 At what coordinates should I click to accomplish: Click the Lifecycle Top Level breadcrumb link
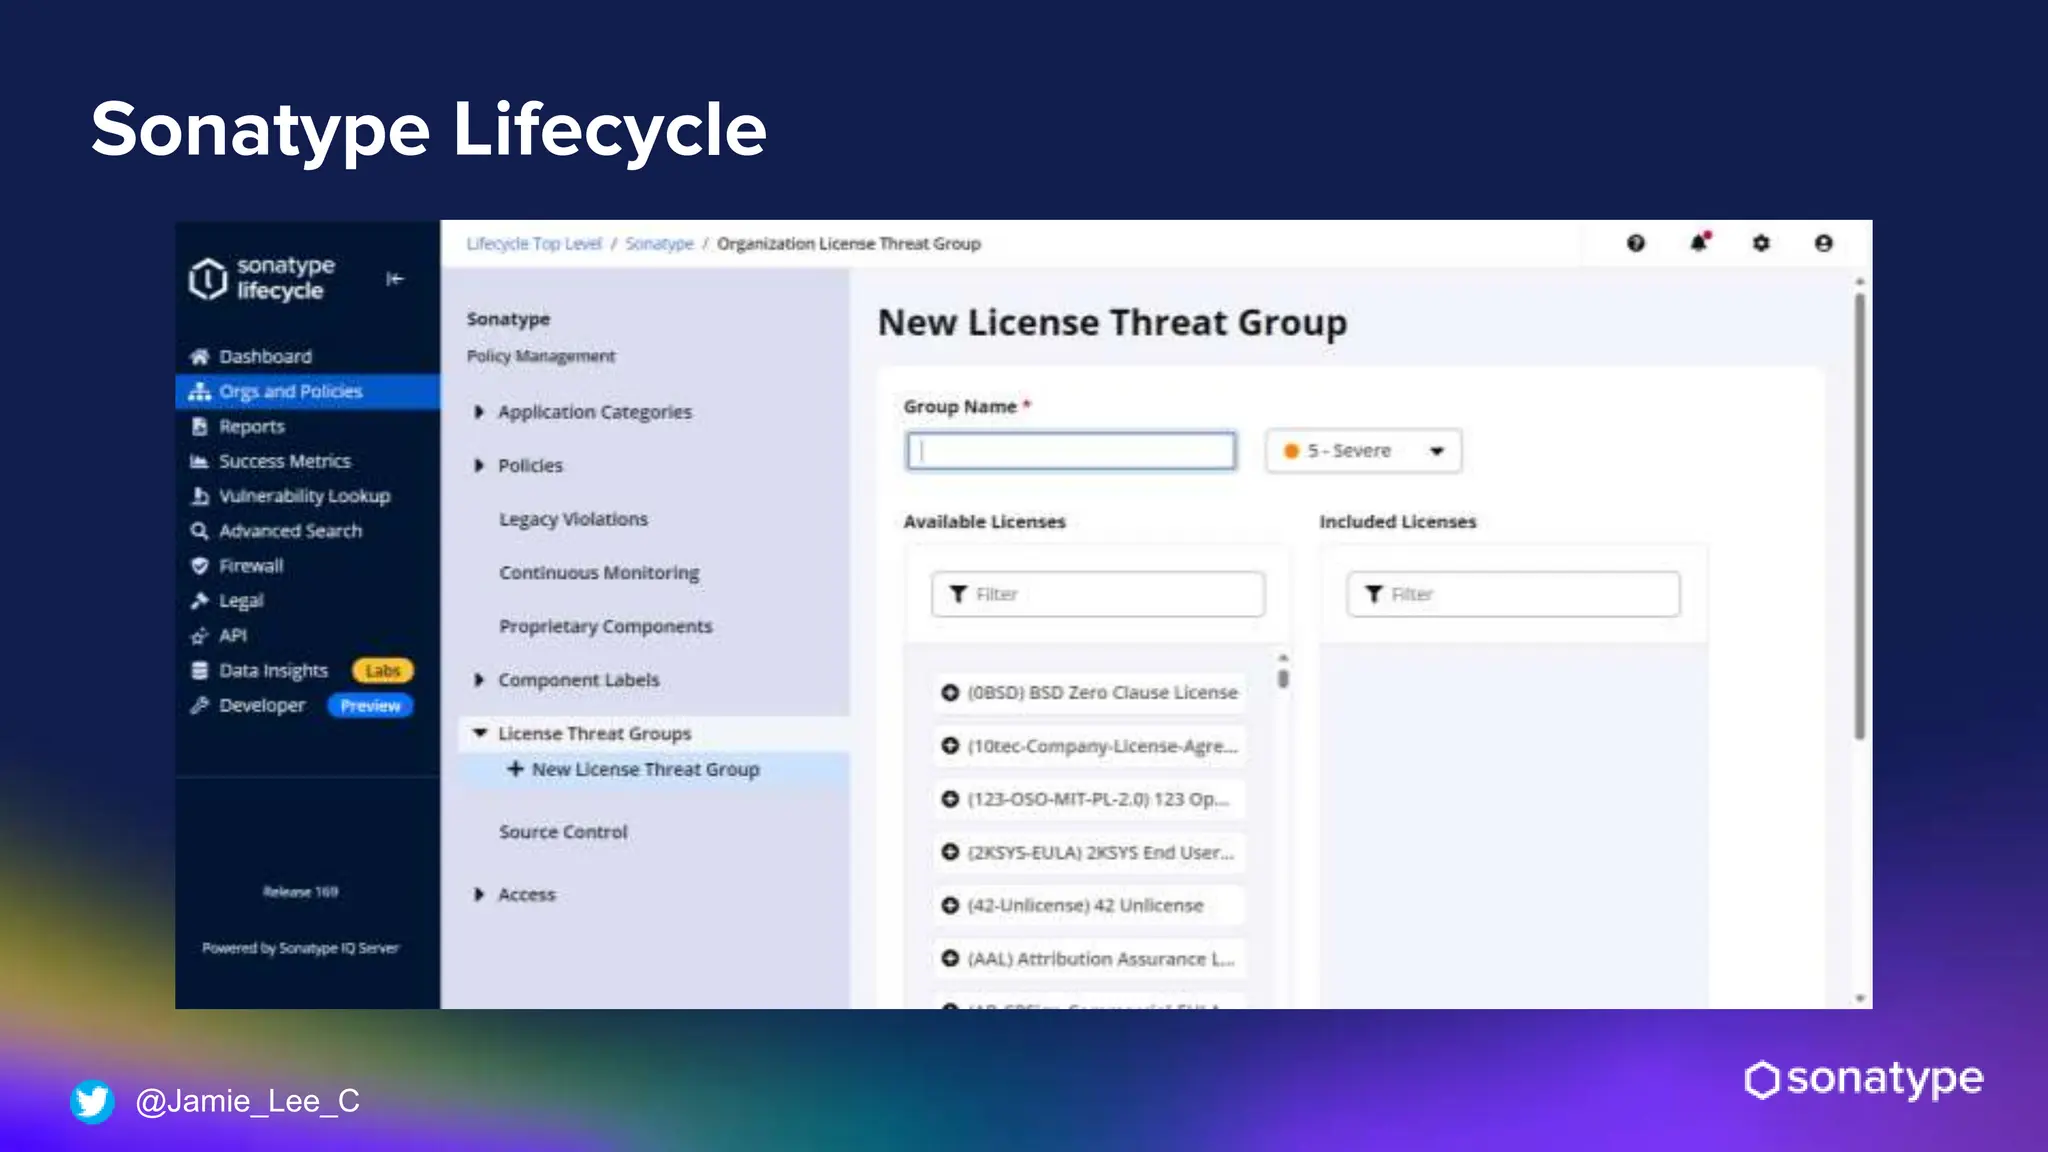(x=534, y=244)
